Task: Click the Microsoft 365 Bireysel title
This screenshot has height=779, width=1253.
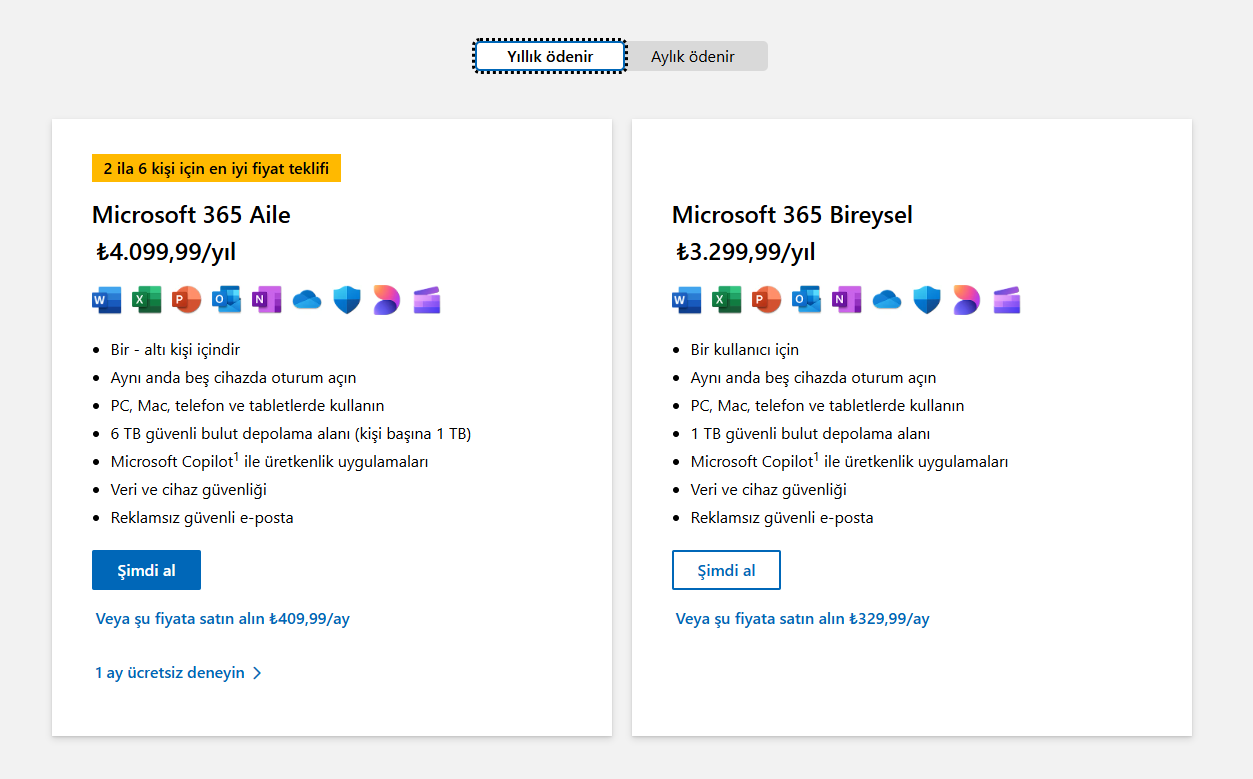Action: [792, 215]
